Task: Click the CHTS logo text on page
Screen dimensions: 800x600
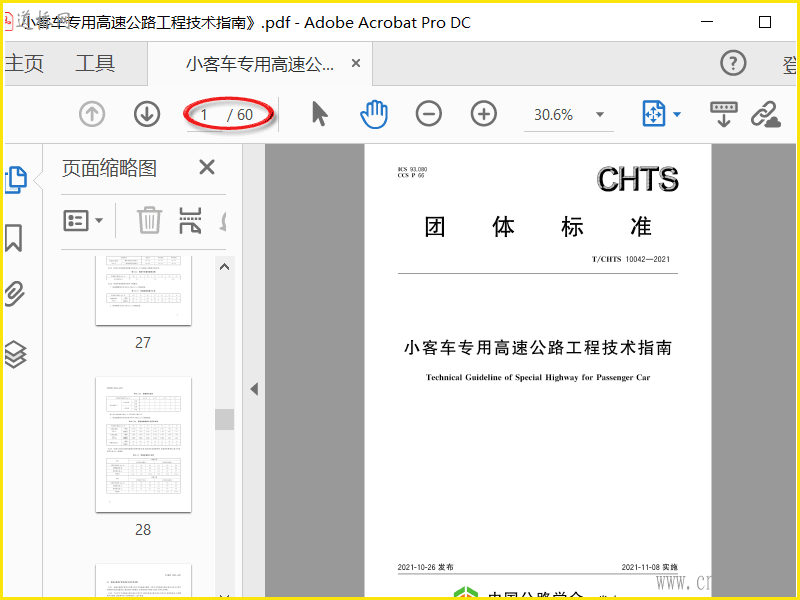Action: tap(638, 179)
